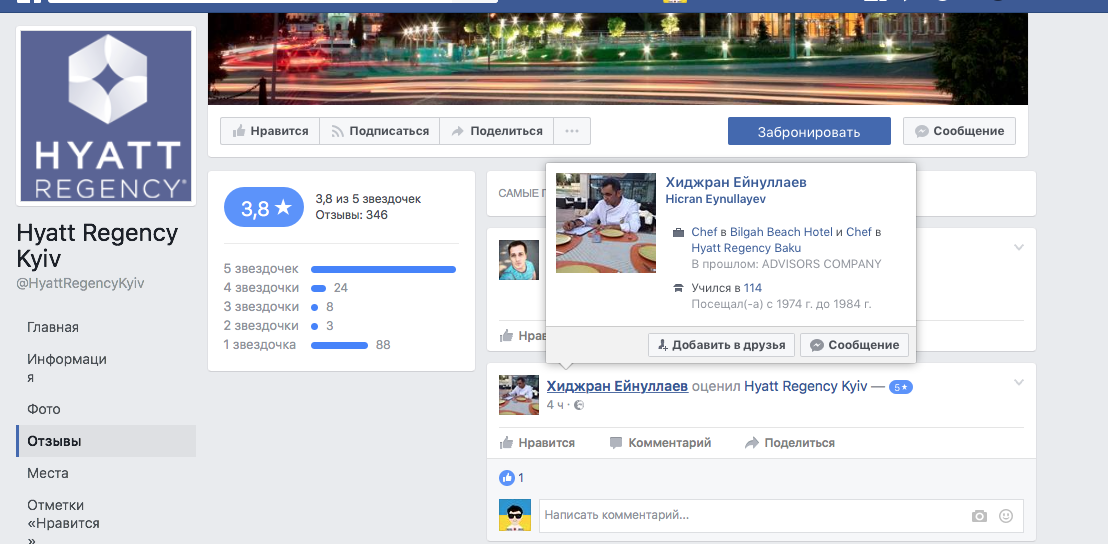Click reviewer avatar next to review post
This screenshot has height=544, width=1108.
tap(519, 395)
